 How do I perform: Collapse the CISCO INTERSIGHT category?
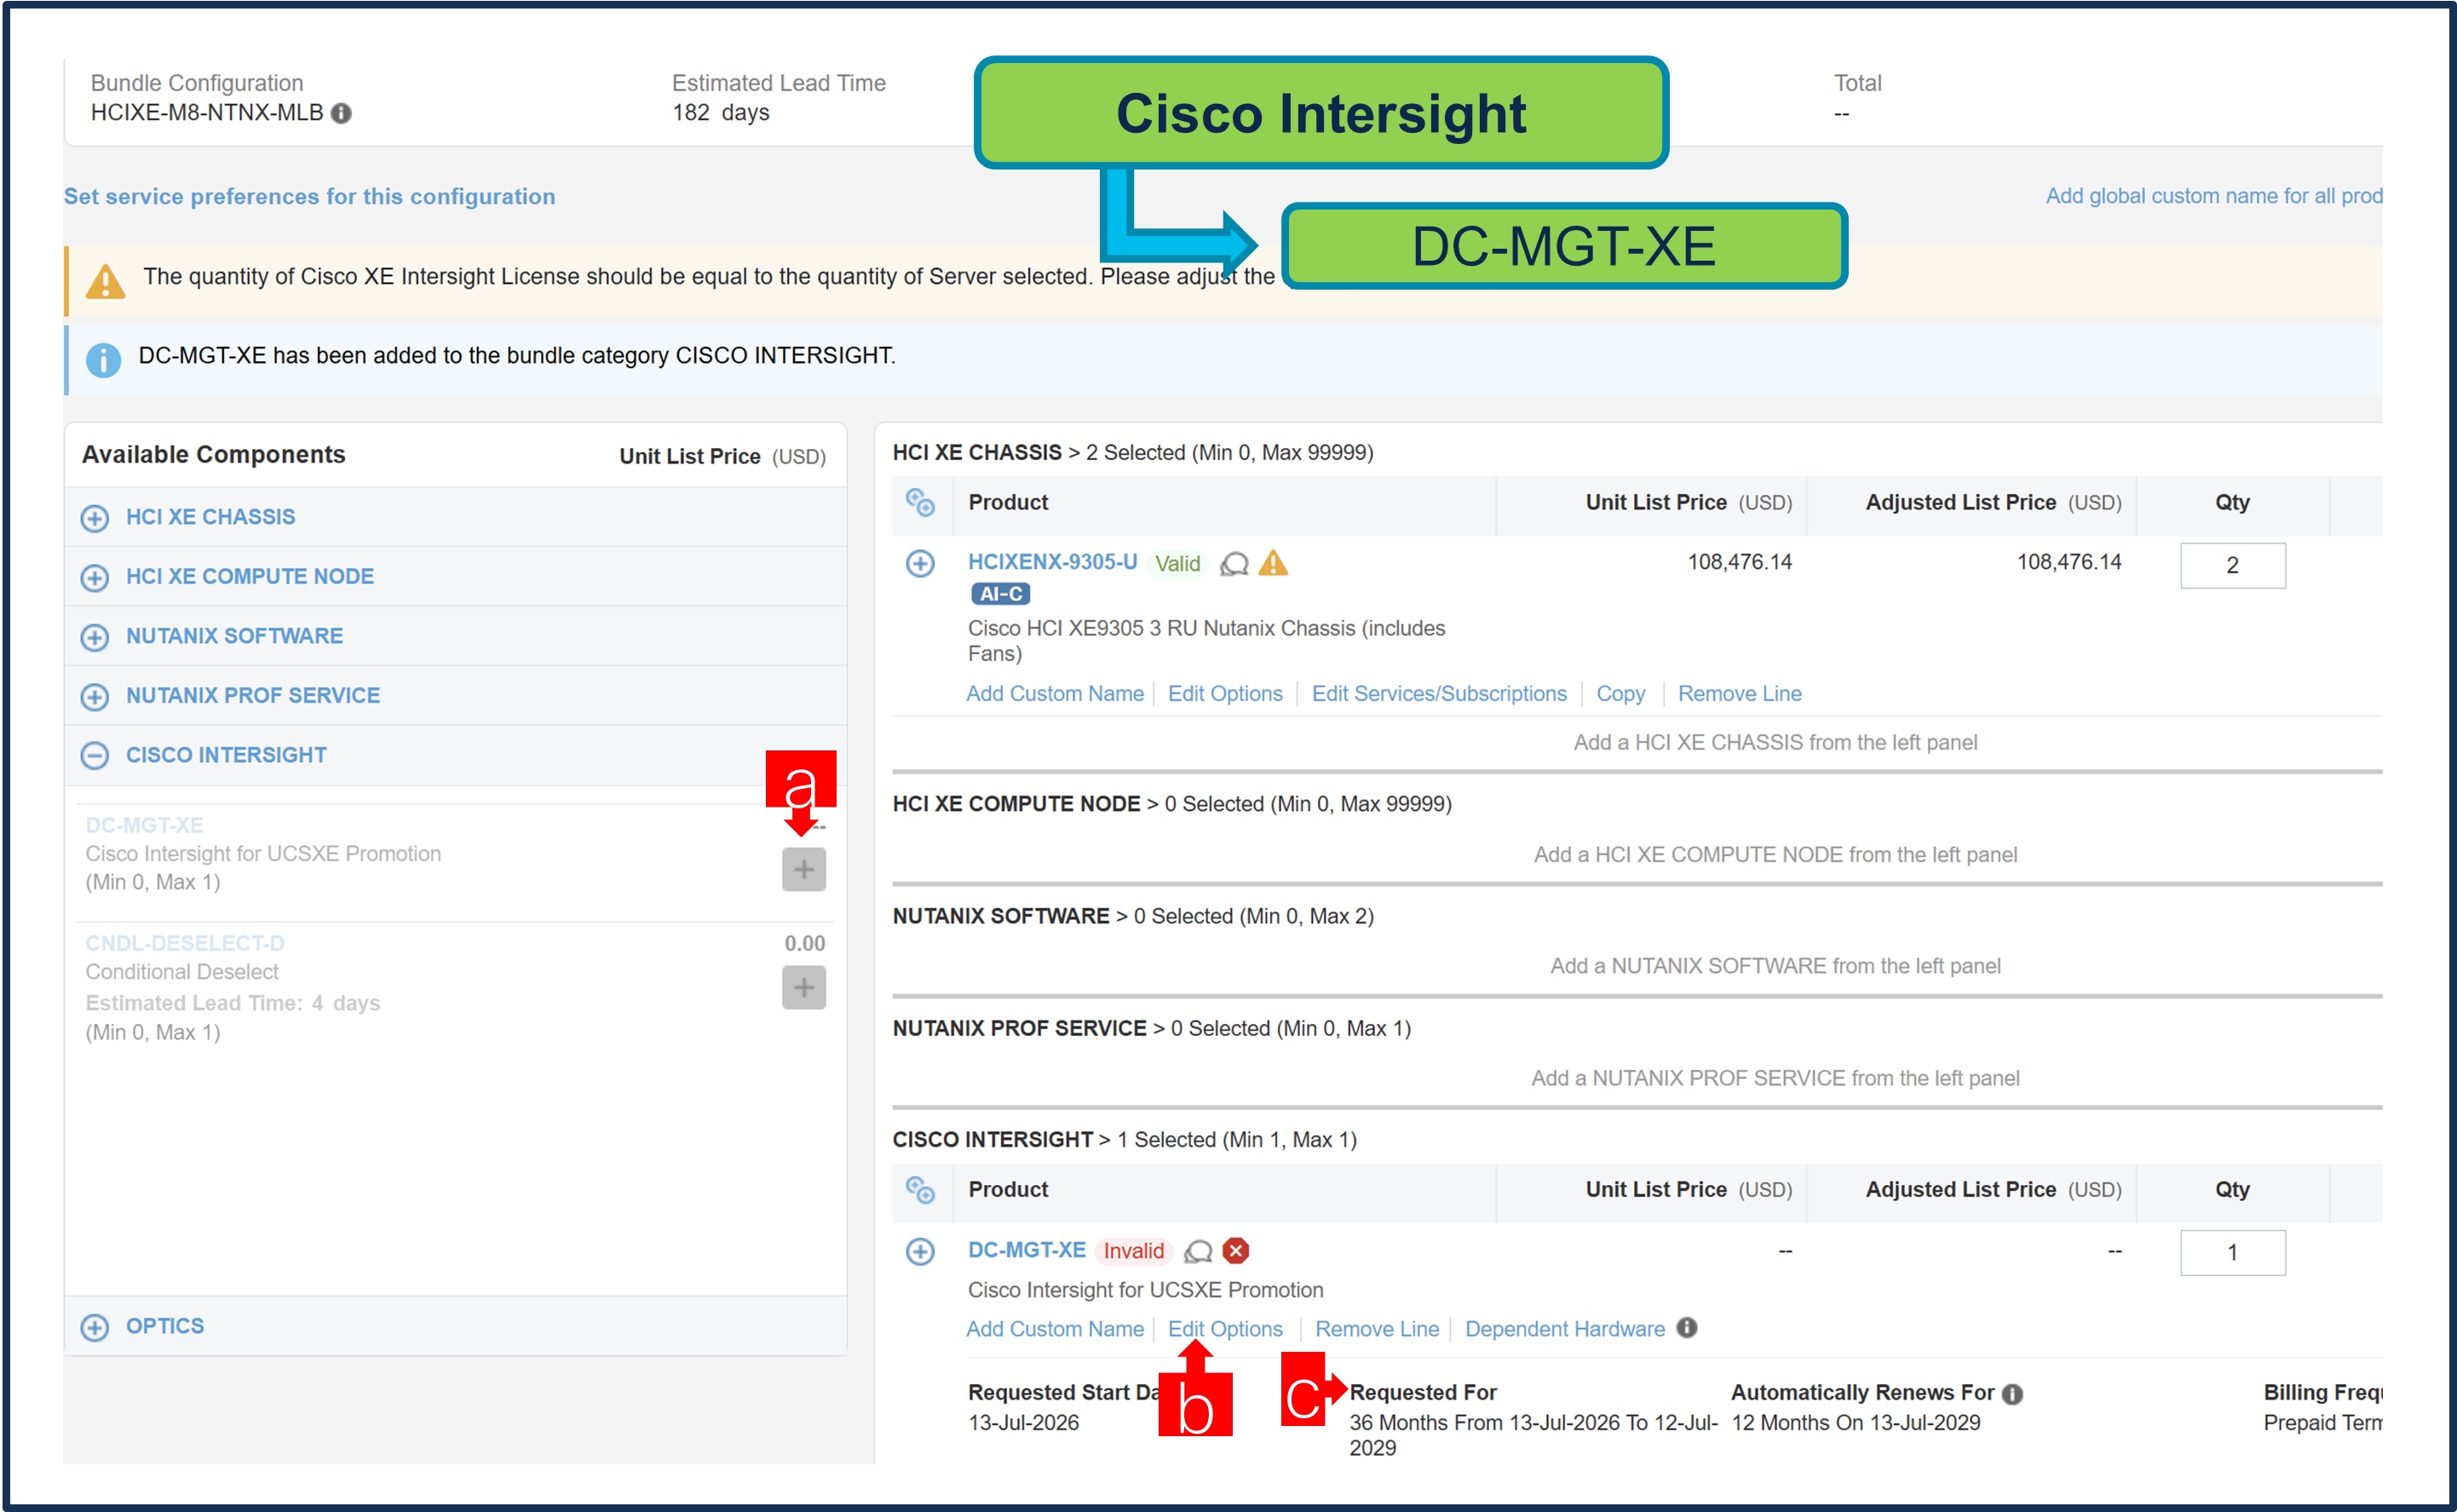coord(95,755)
